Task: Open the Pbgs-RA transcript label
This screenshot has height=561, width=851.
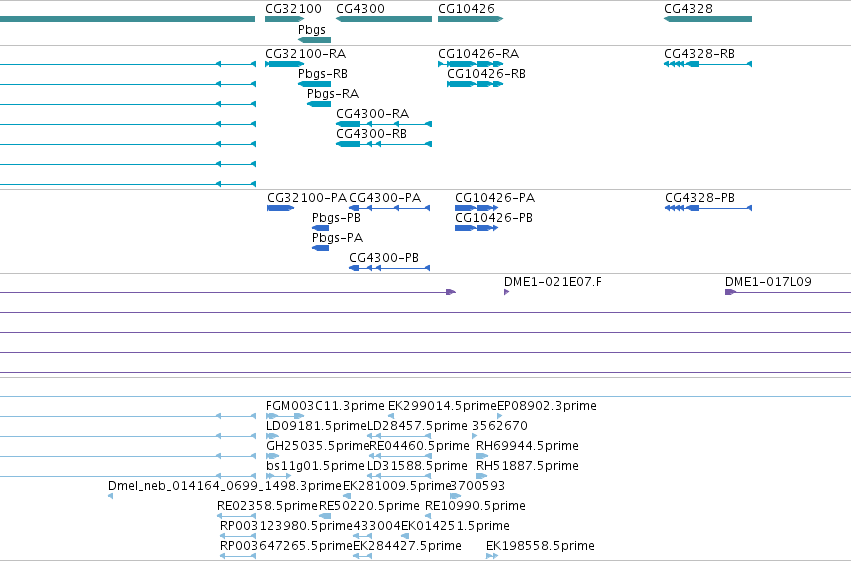Action: pyautogui.click(x=333, y=94)
